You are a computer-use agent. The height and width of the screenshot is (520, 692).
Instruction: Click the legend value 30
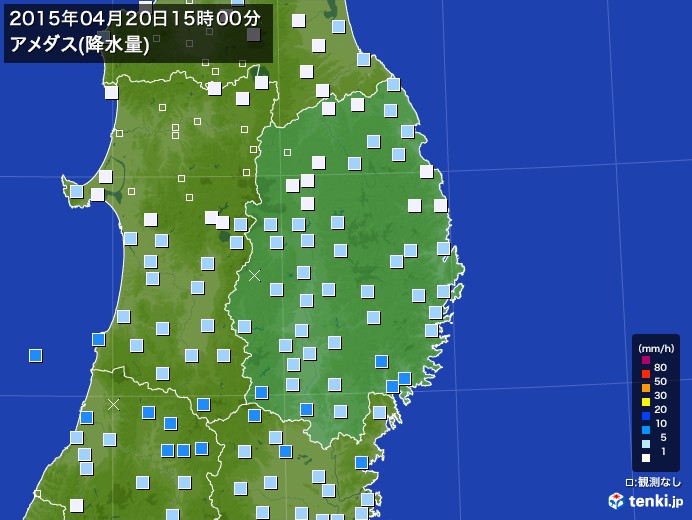point(660,396)
